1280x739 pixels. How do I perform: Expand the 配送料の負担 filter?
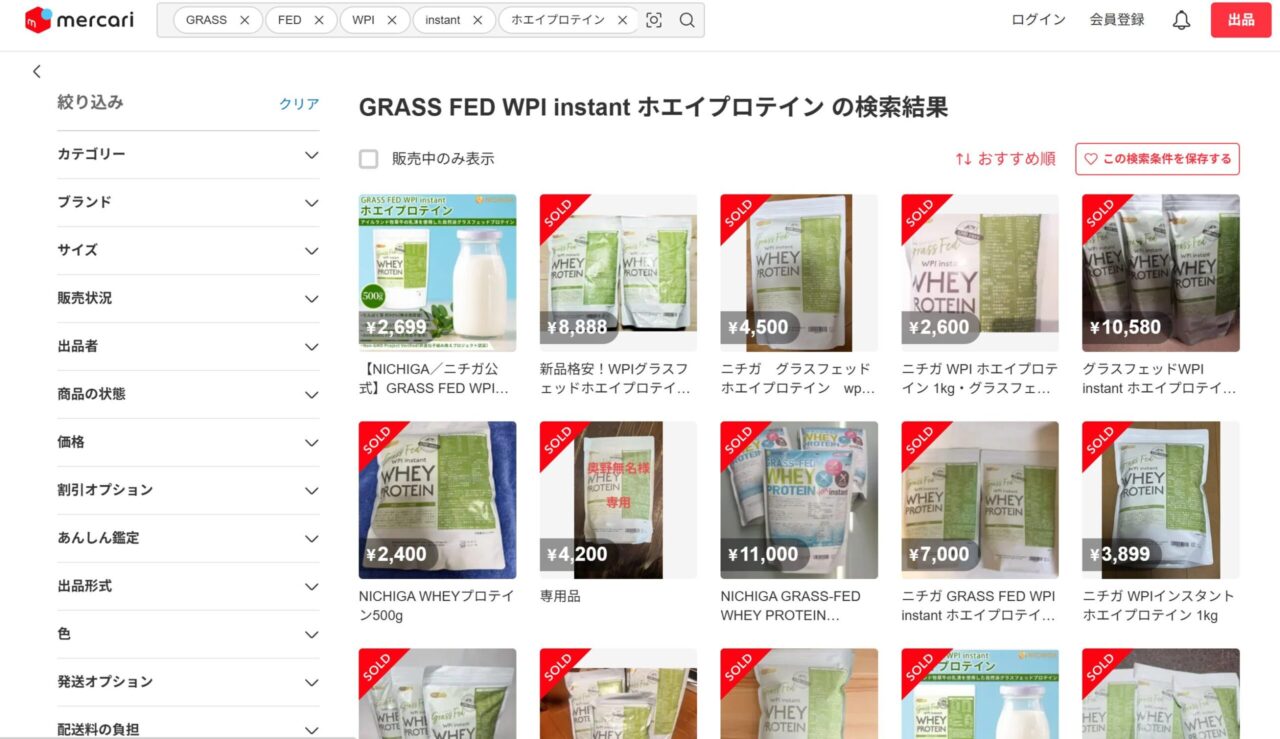click(x=188, y=729)
